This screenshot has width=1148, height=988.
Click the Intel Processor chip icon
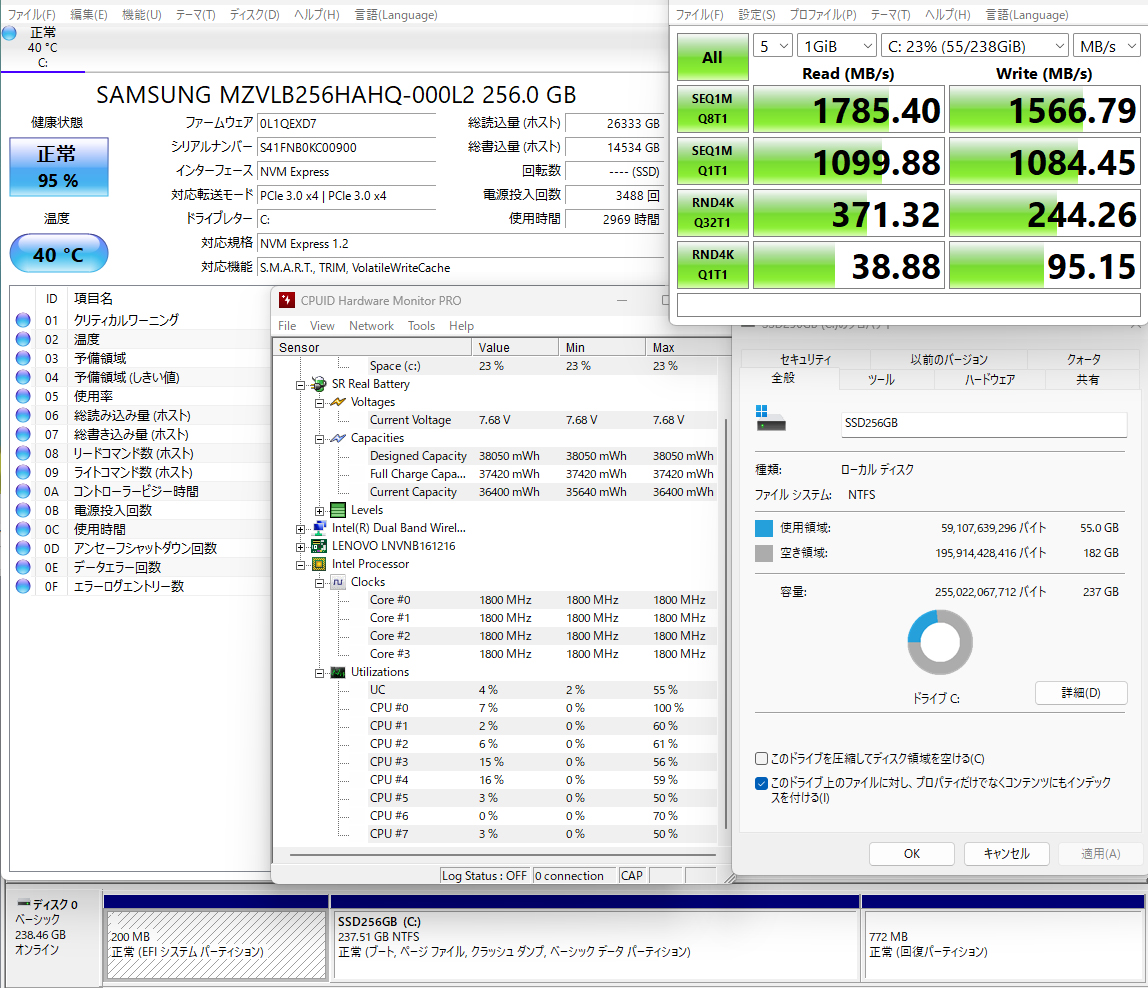[x=319, y=564]
